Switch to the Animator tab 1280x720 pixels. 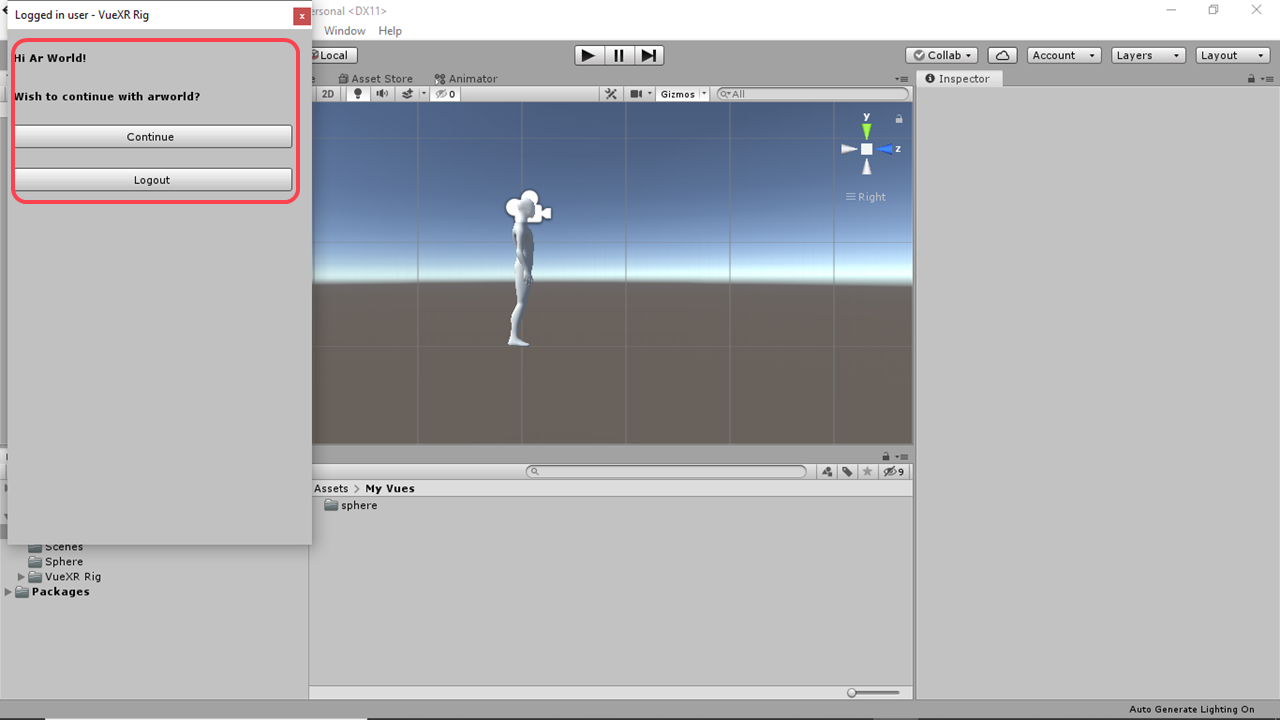pos(466,79)
